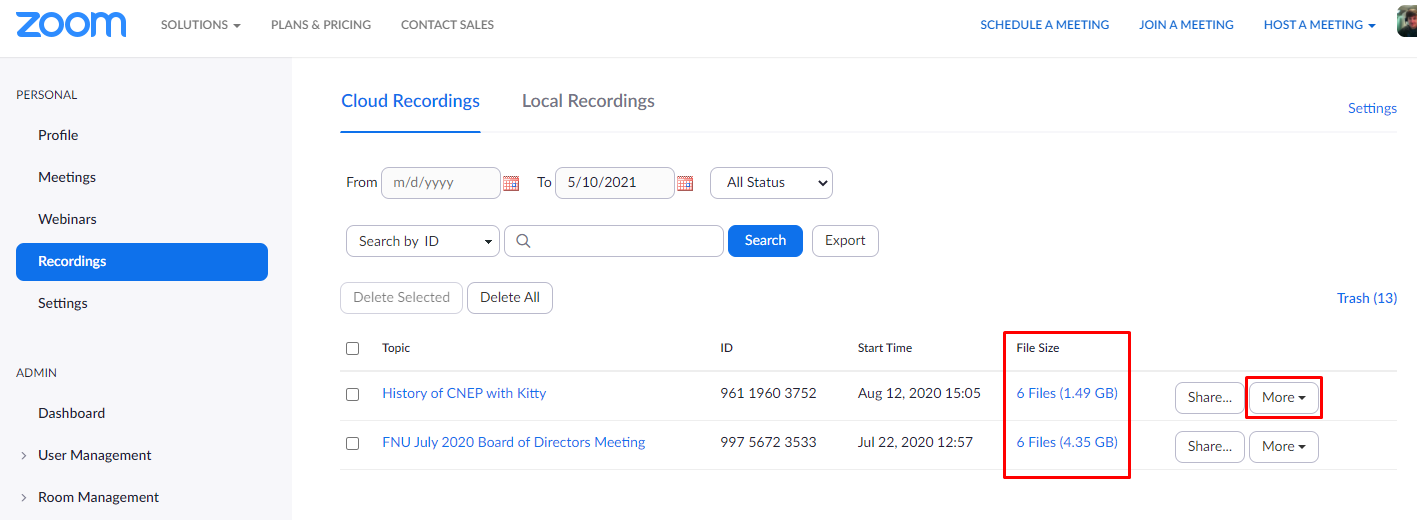Screen dimensions: 1417x520
Task: Open Trash (13)
Action: point(1367,298)
